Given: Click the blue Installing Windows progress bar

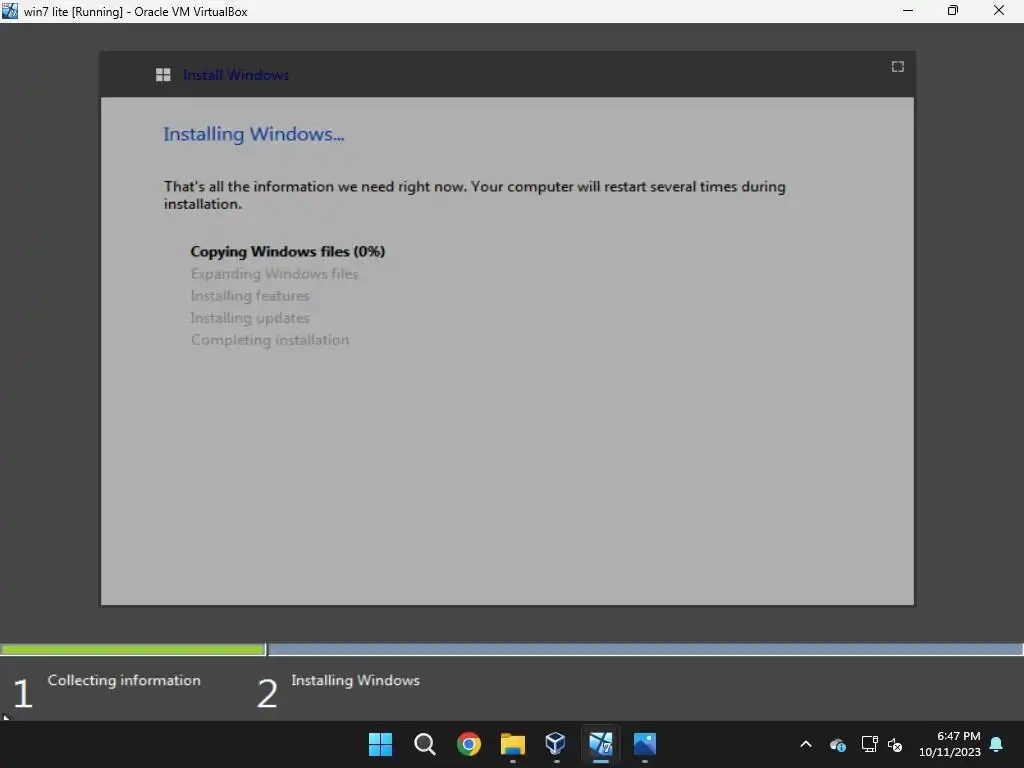Looking at the screenshot, I should pos(645,649).
